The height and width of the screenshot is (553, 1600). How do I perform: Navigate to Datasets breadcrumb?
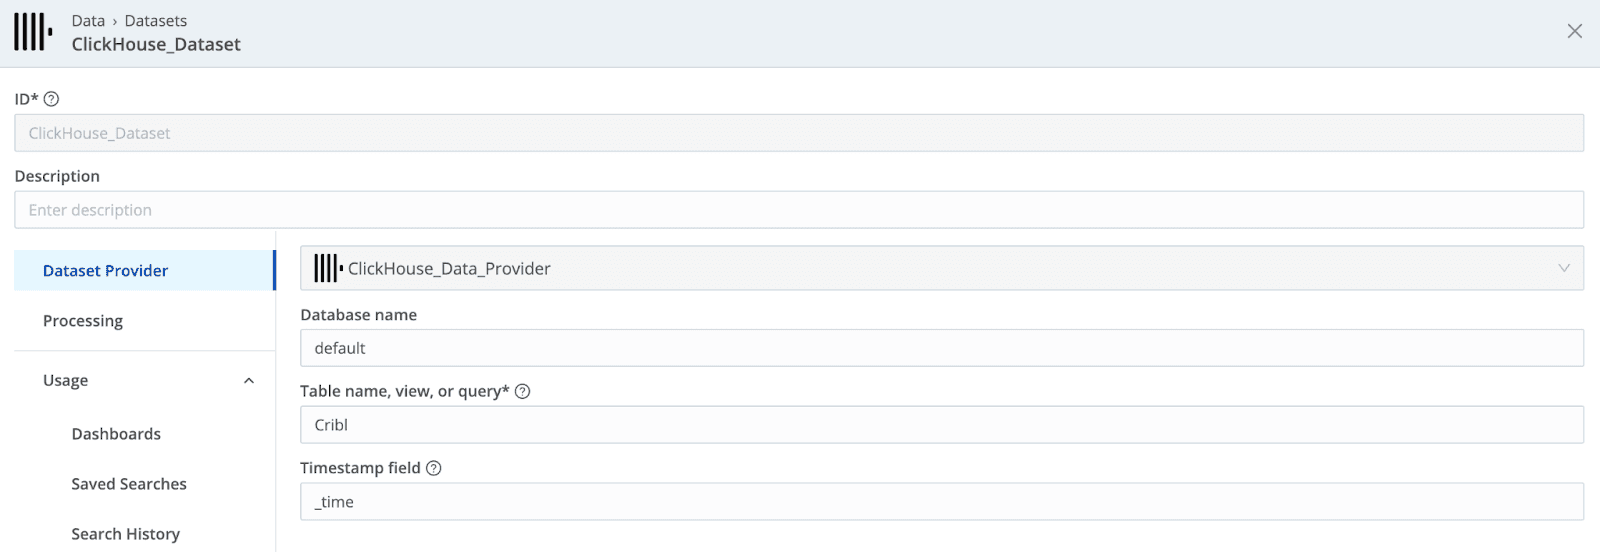(156, 21)
